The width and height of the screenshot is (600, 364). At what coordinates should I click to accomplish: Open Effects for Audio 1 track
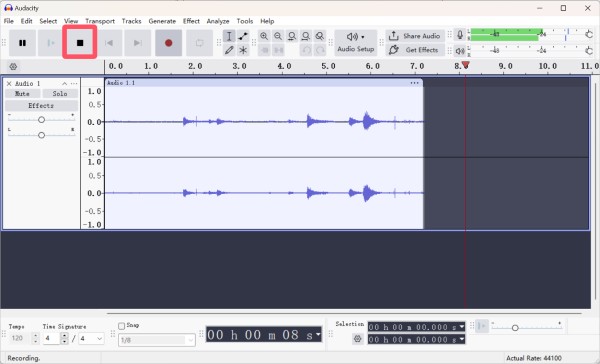point(41,106)
